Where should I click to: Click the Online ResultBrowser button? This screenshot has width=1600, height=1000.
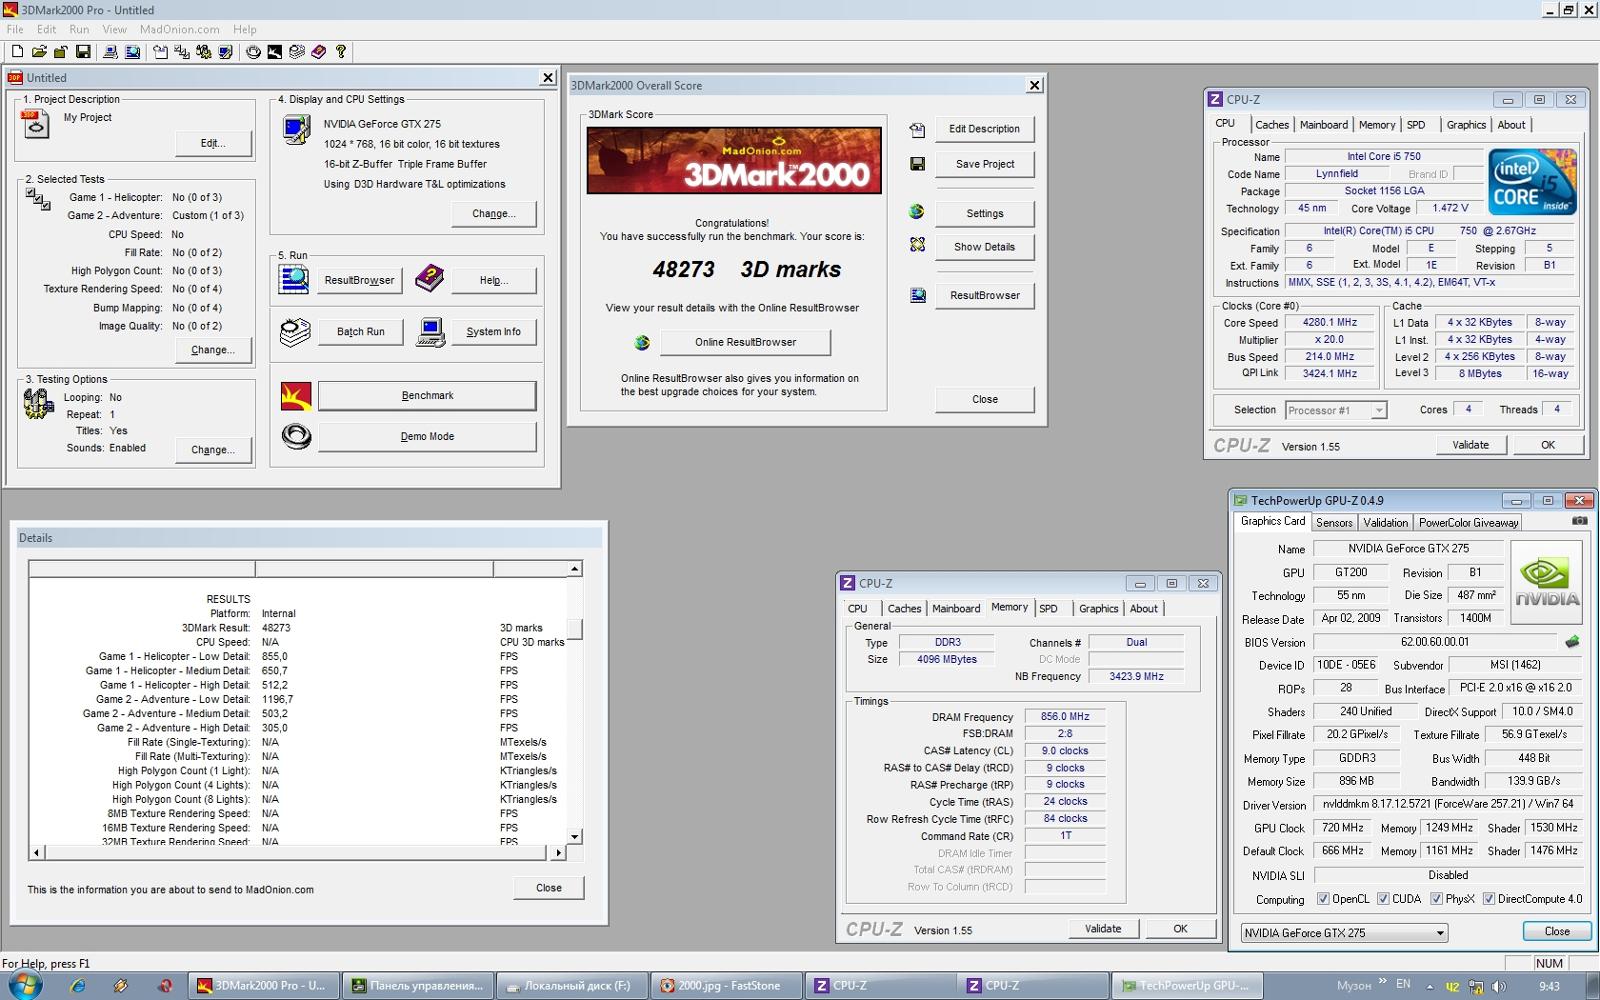coord(745,342)
